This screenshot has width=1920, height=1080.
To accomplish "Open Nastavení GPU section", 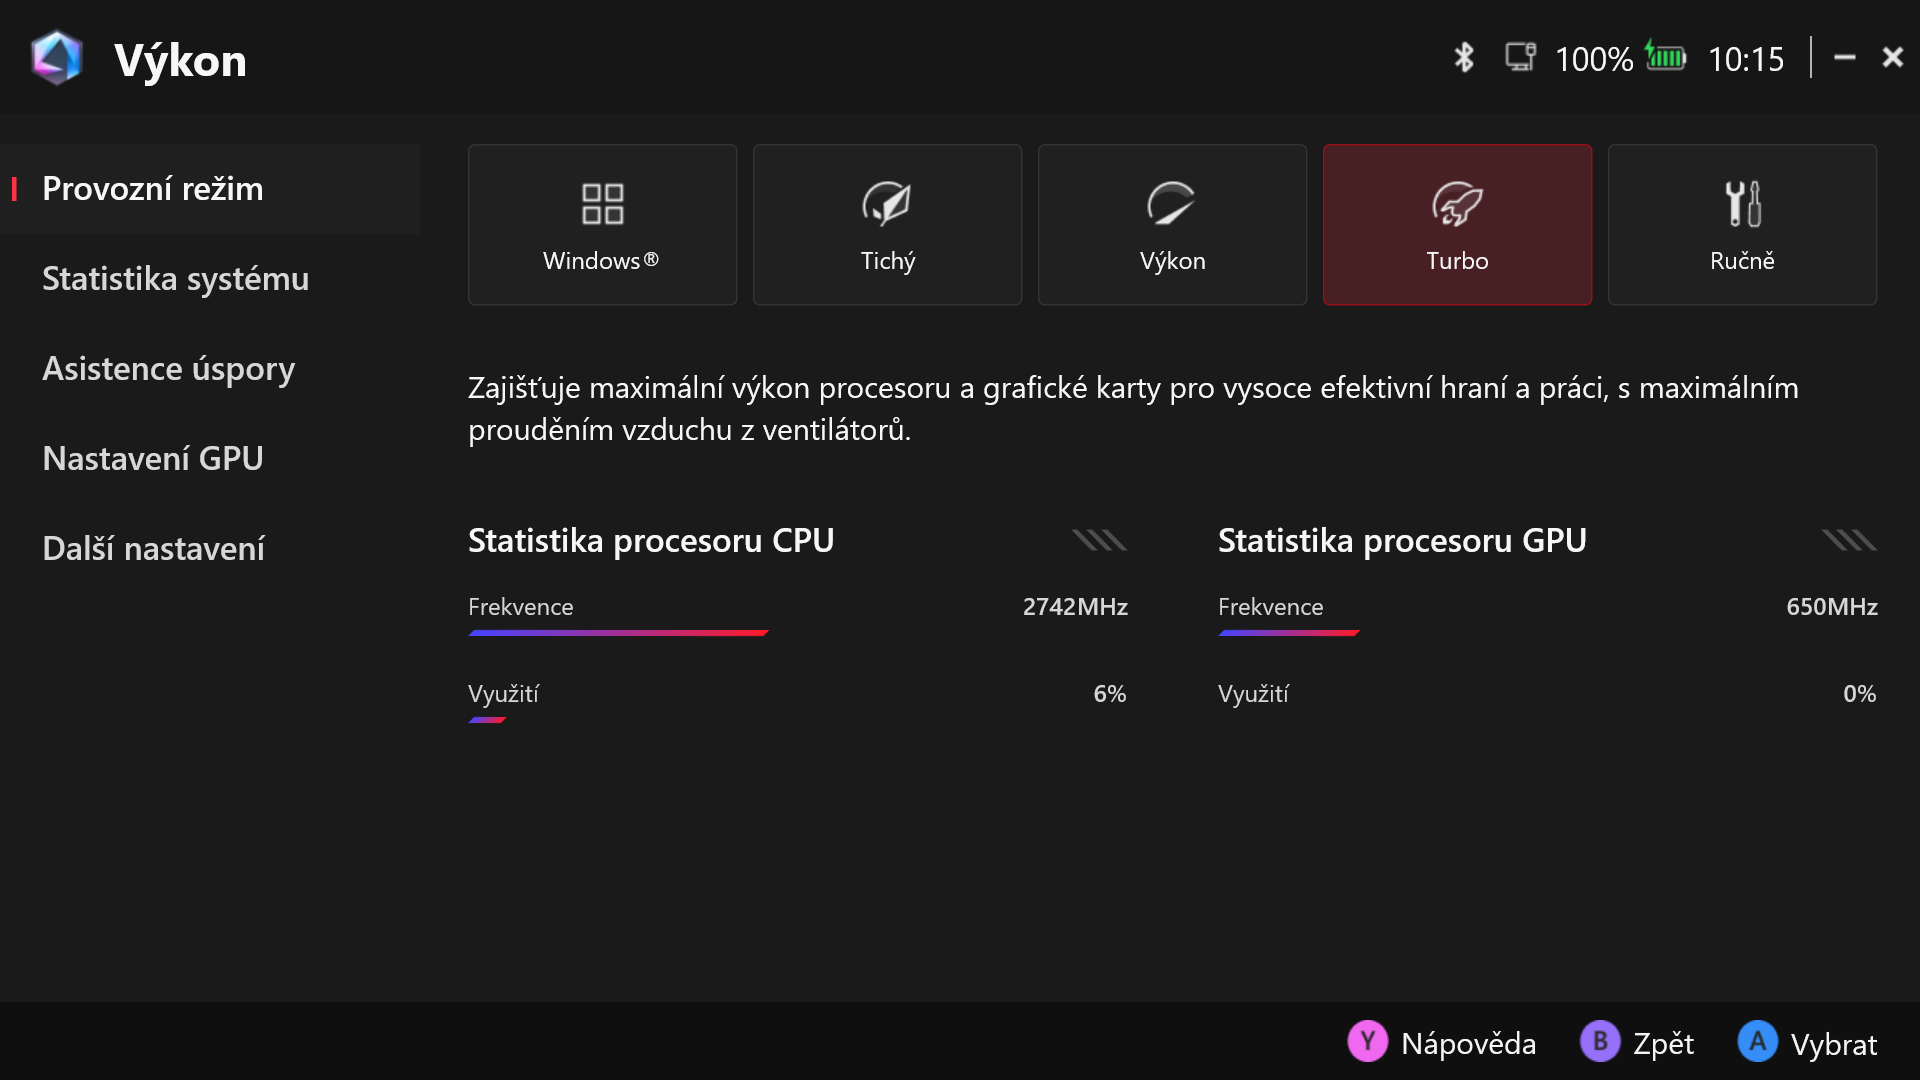I will pos(153,459).
